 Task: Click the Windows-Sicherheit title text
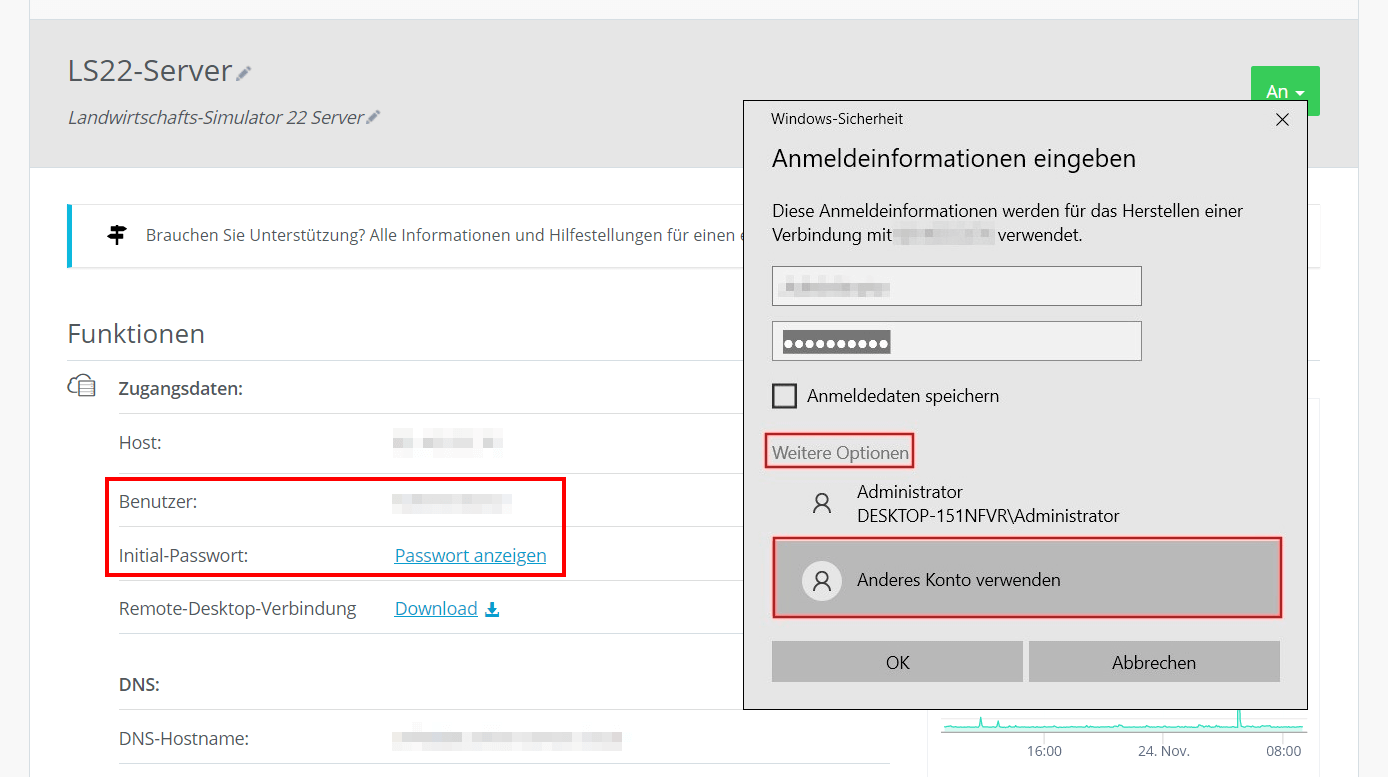tap(837, 118)
